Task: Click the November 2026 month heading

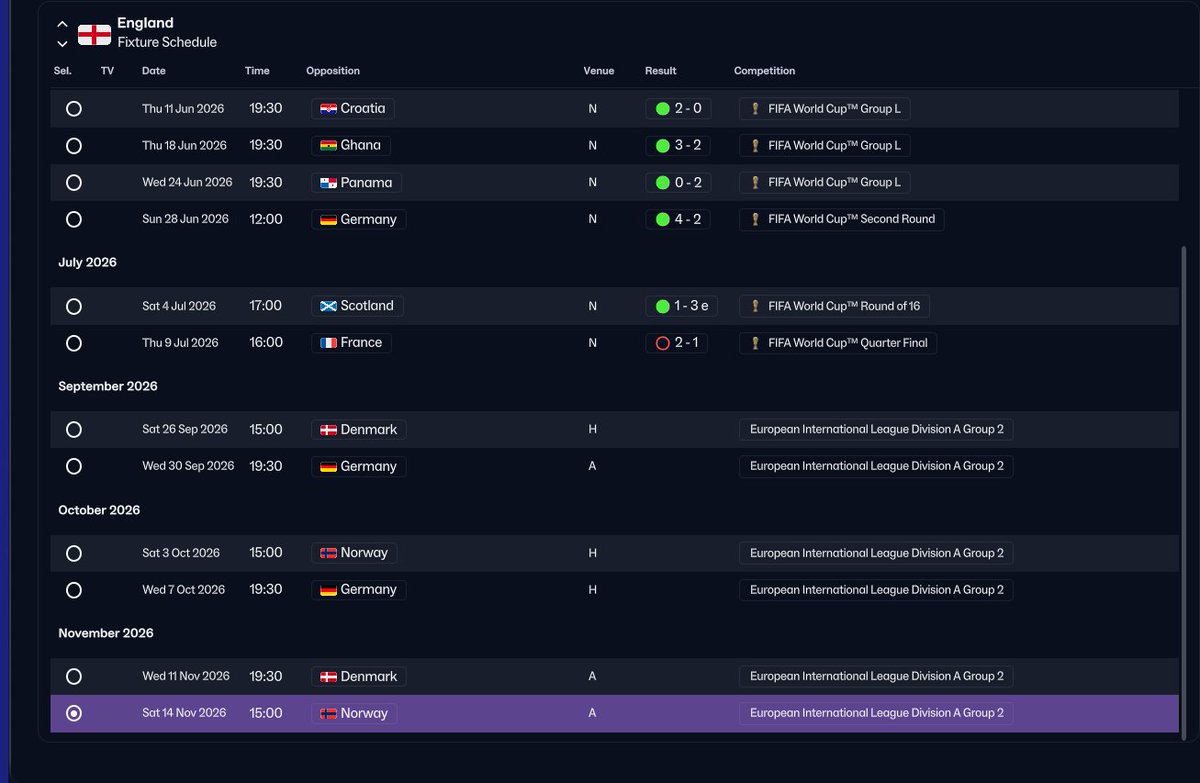Action: (x=106, y=633)
